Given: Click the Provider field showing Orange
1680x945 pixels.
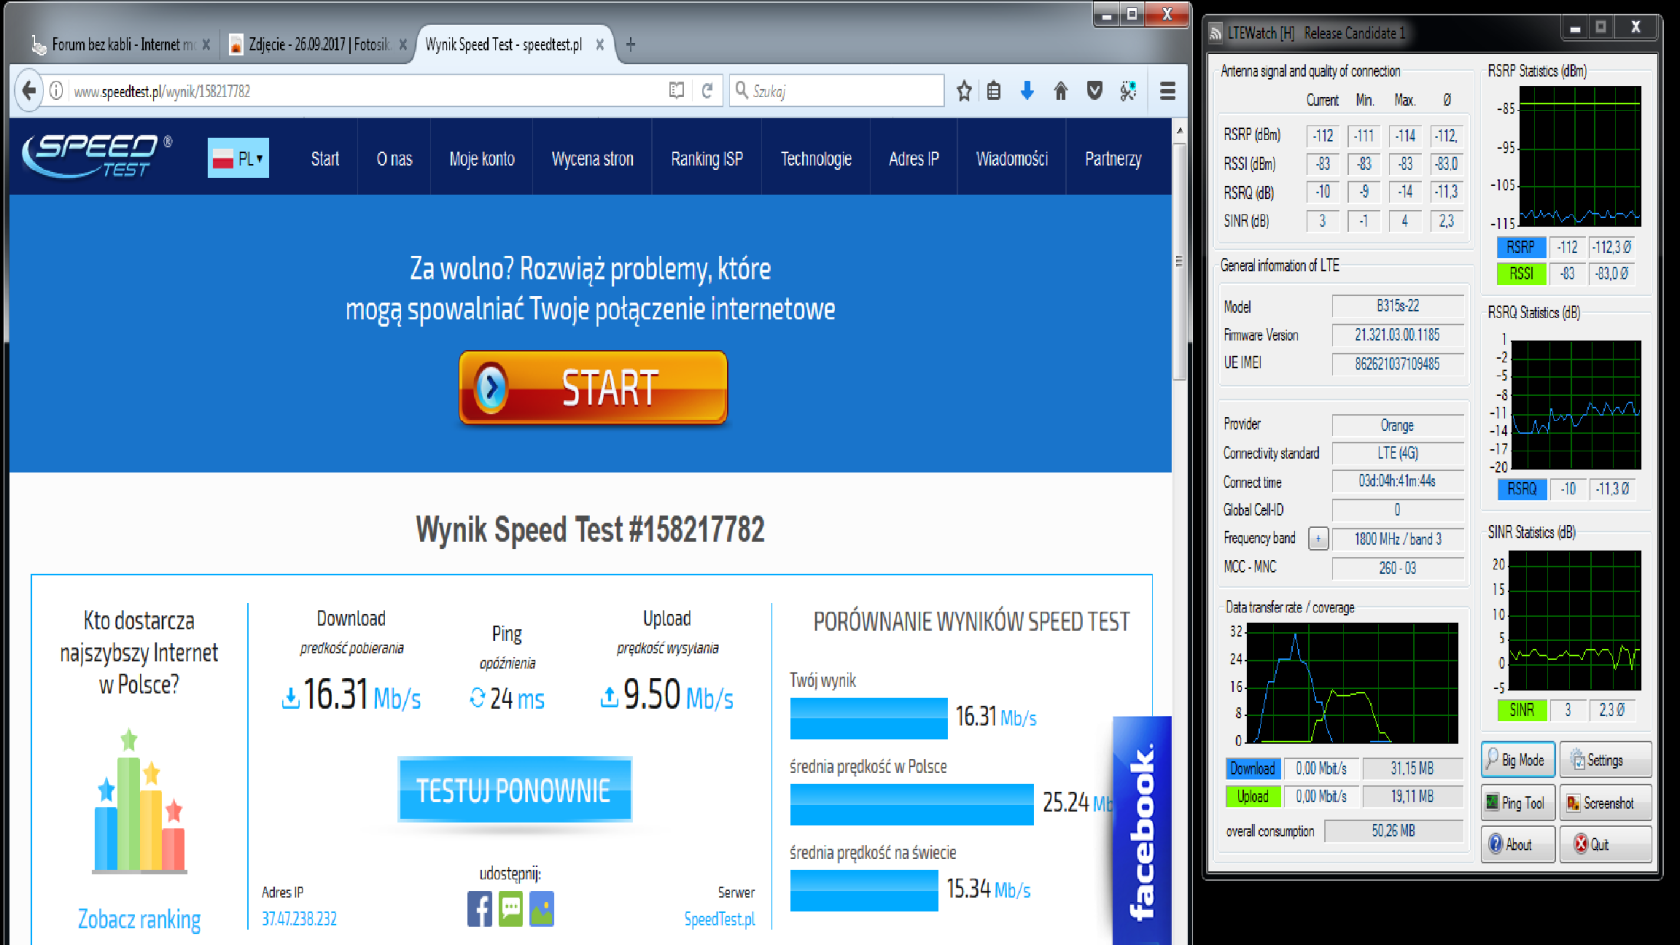Looking at the screenshot, I should click(1397, 425).
